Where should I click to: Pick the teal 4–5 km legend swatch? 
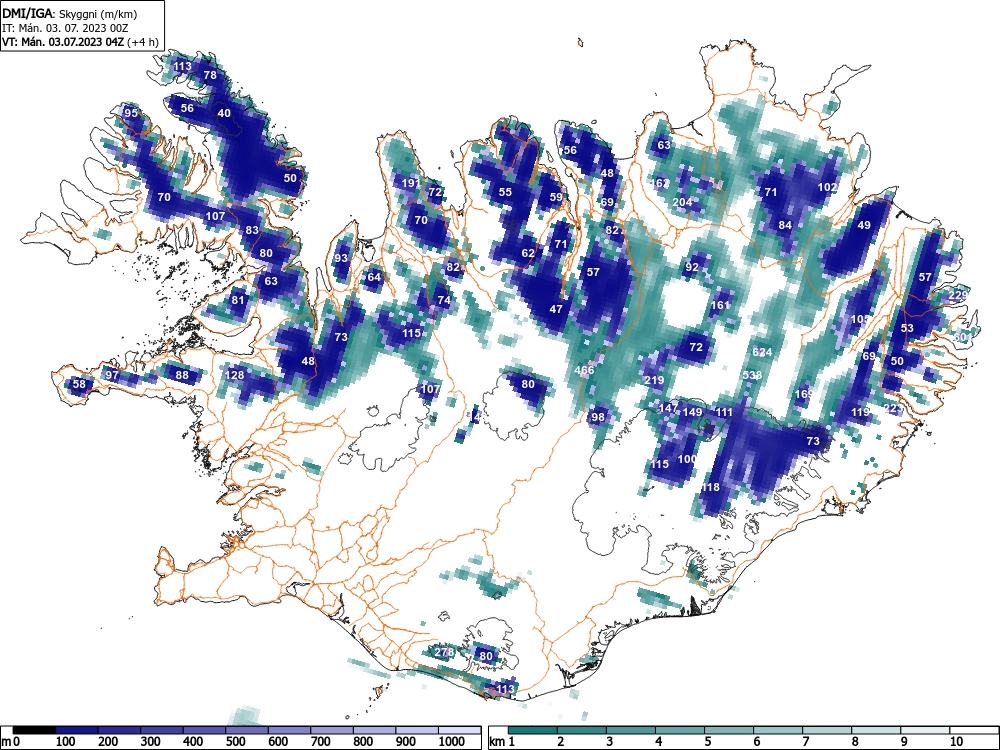(x=680, y=730)
